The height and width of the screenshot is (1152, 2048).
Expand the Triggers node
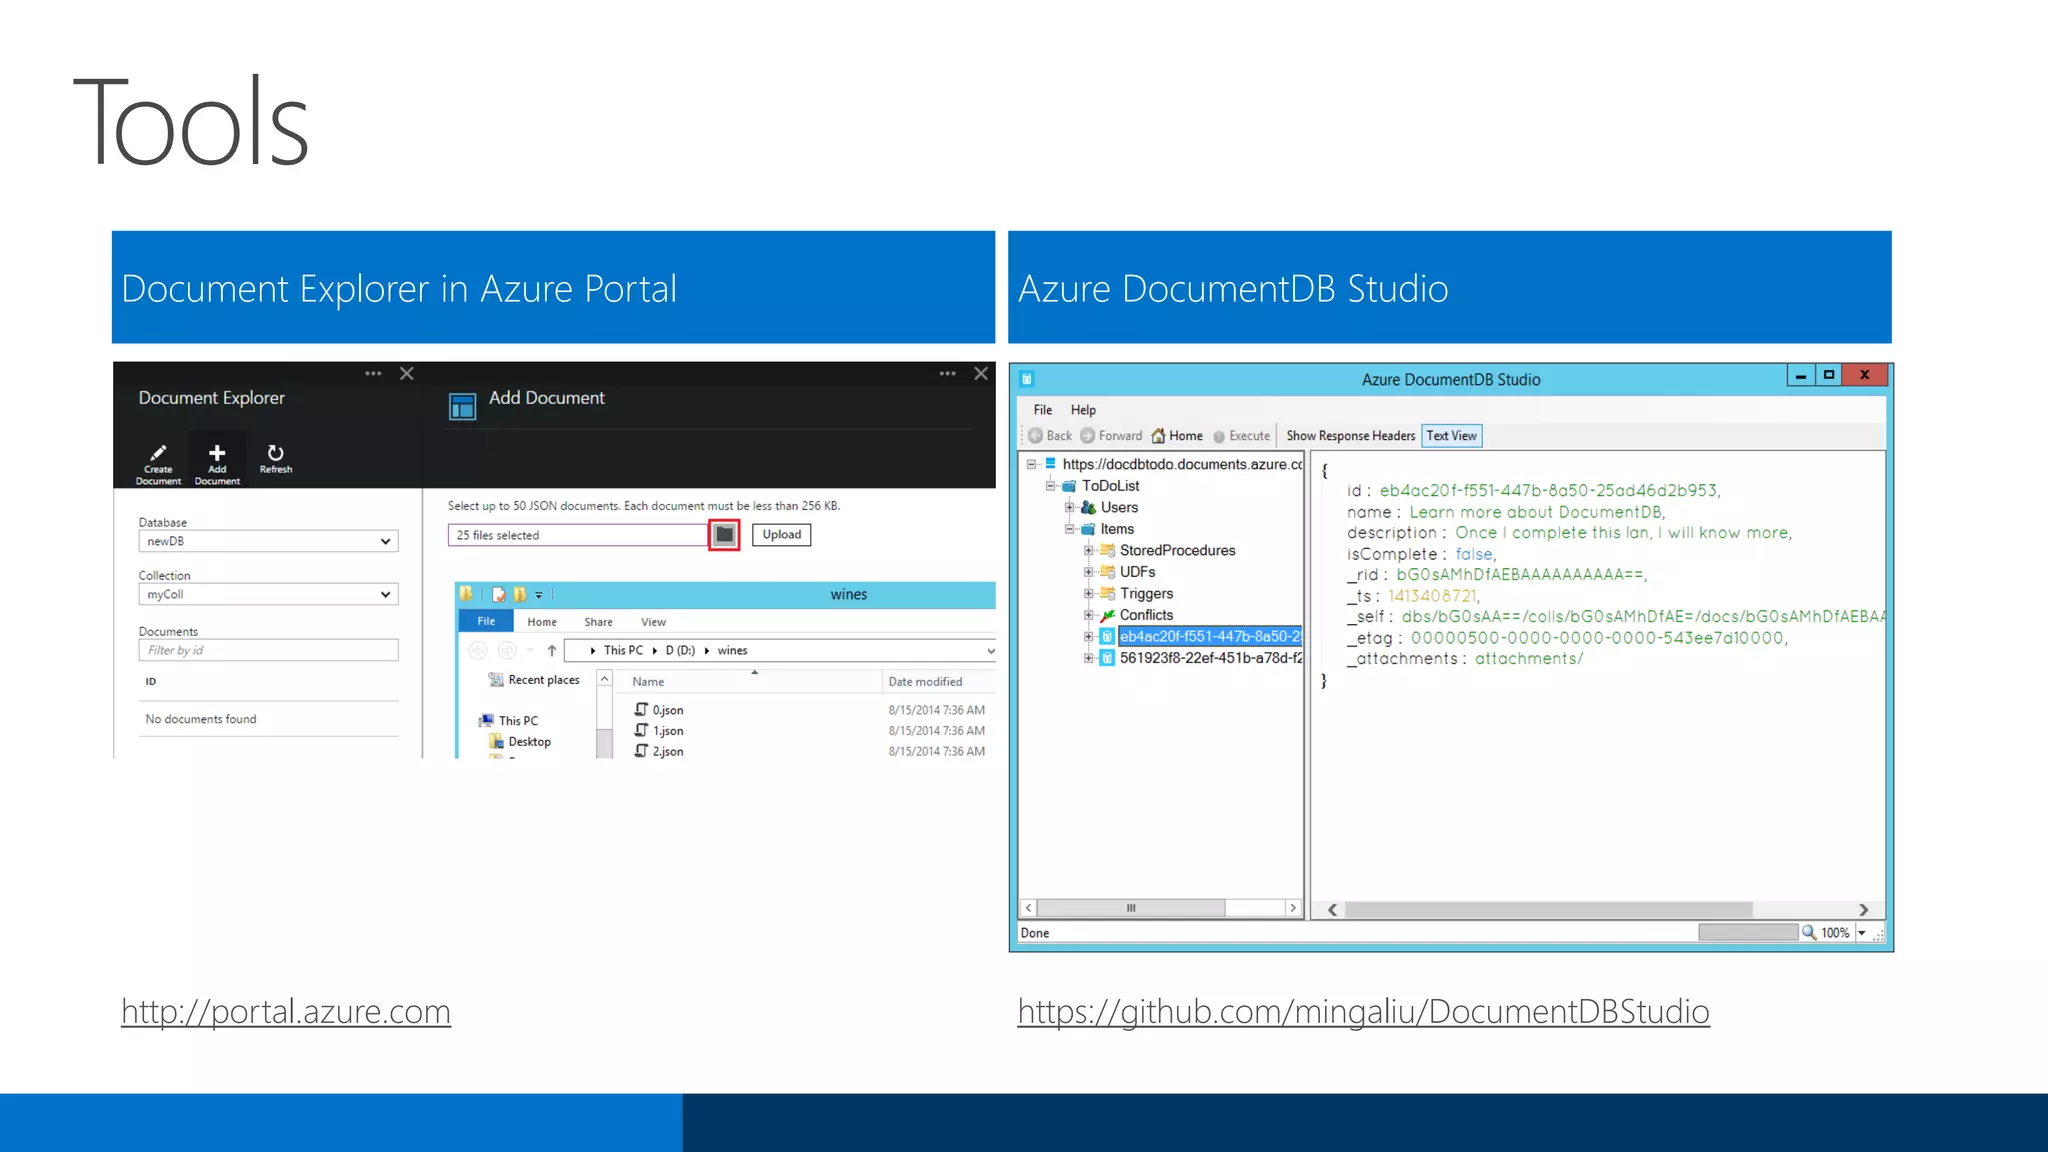pyautogui.click(x=1088, y=594)
